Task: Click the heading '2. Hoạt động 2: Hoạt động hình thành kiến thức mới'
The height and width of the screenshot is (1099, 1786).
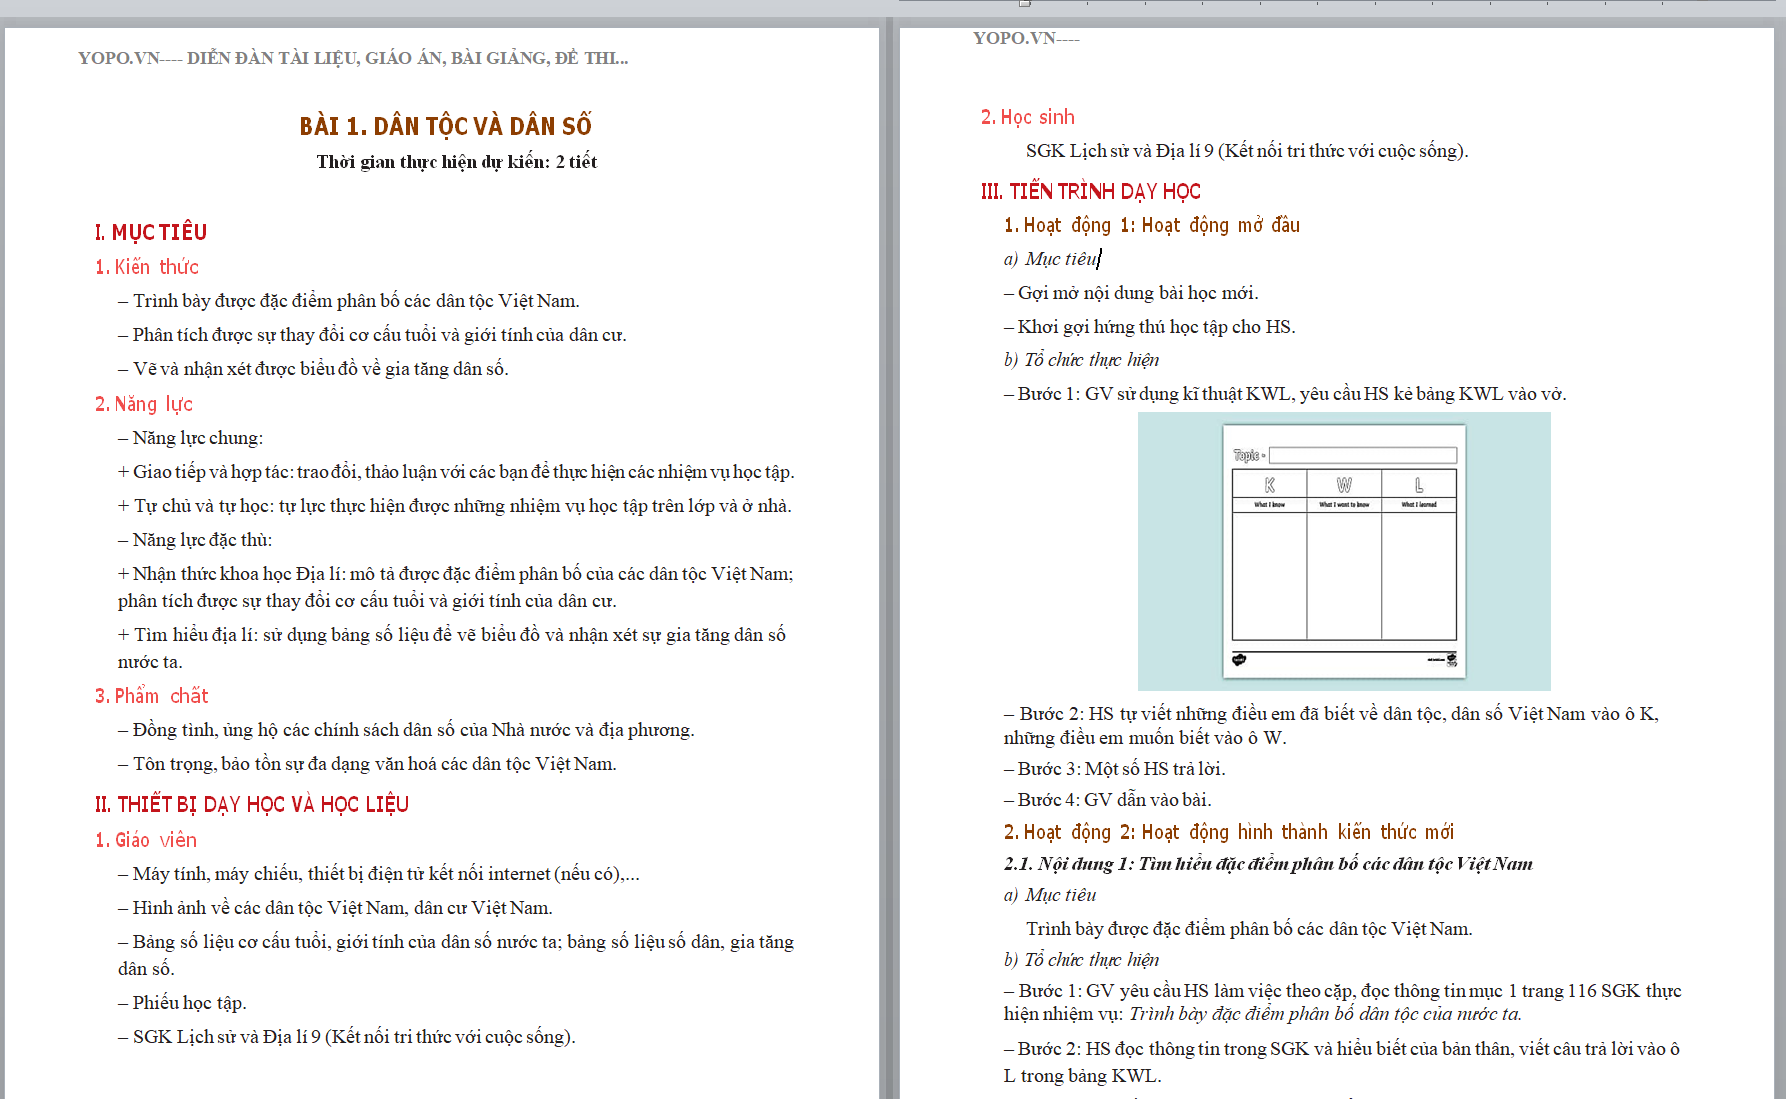Action: click(x=1229, y=832)
